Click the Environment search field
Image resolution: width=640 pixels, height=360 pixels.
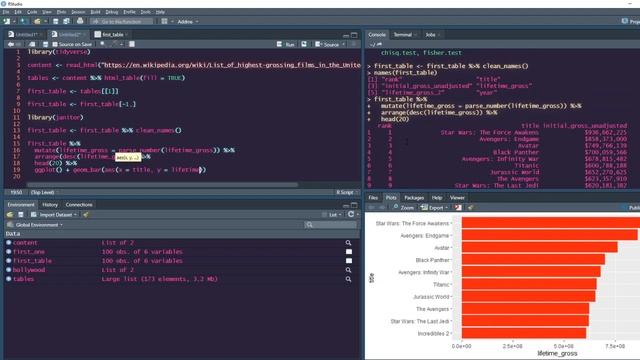point(330,225)
